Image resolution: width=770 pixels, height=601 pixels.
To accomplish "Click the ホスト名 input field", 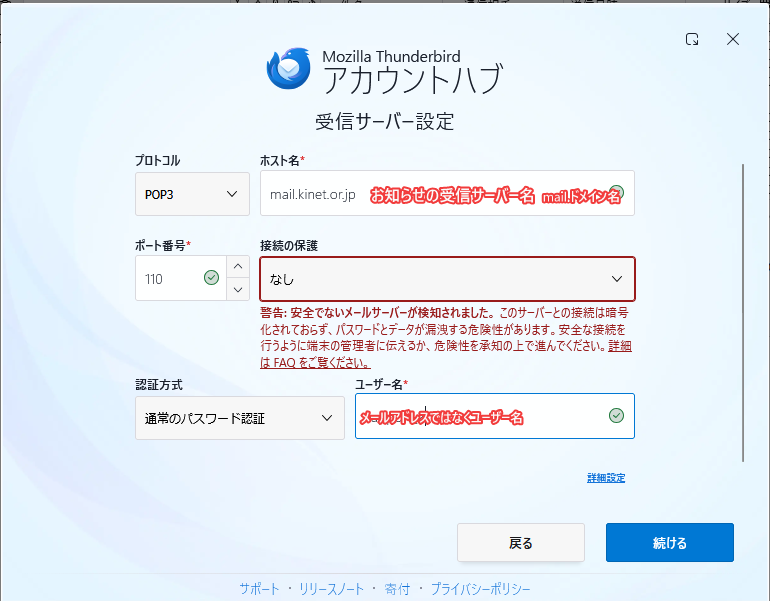I will [447, 193].
